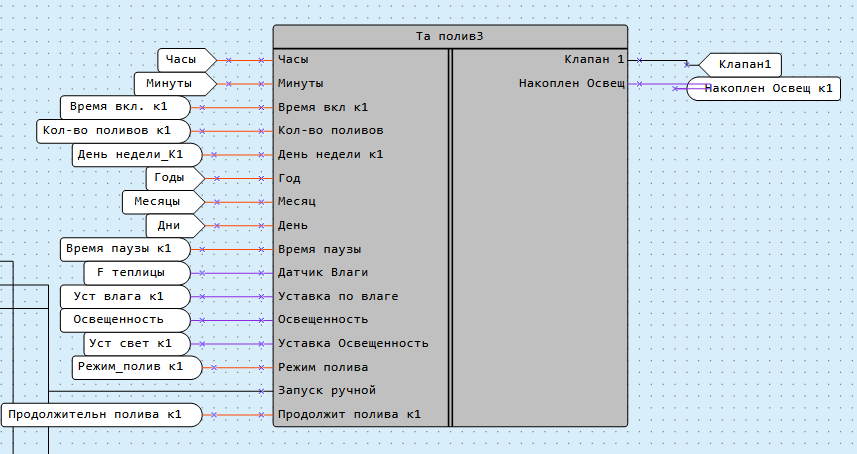Select the Та полив3 block title
Screen dimensions: 857x454
tap(449, 37)
